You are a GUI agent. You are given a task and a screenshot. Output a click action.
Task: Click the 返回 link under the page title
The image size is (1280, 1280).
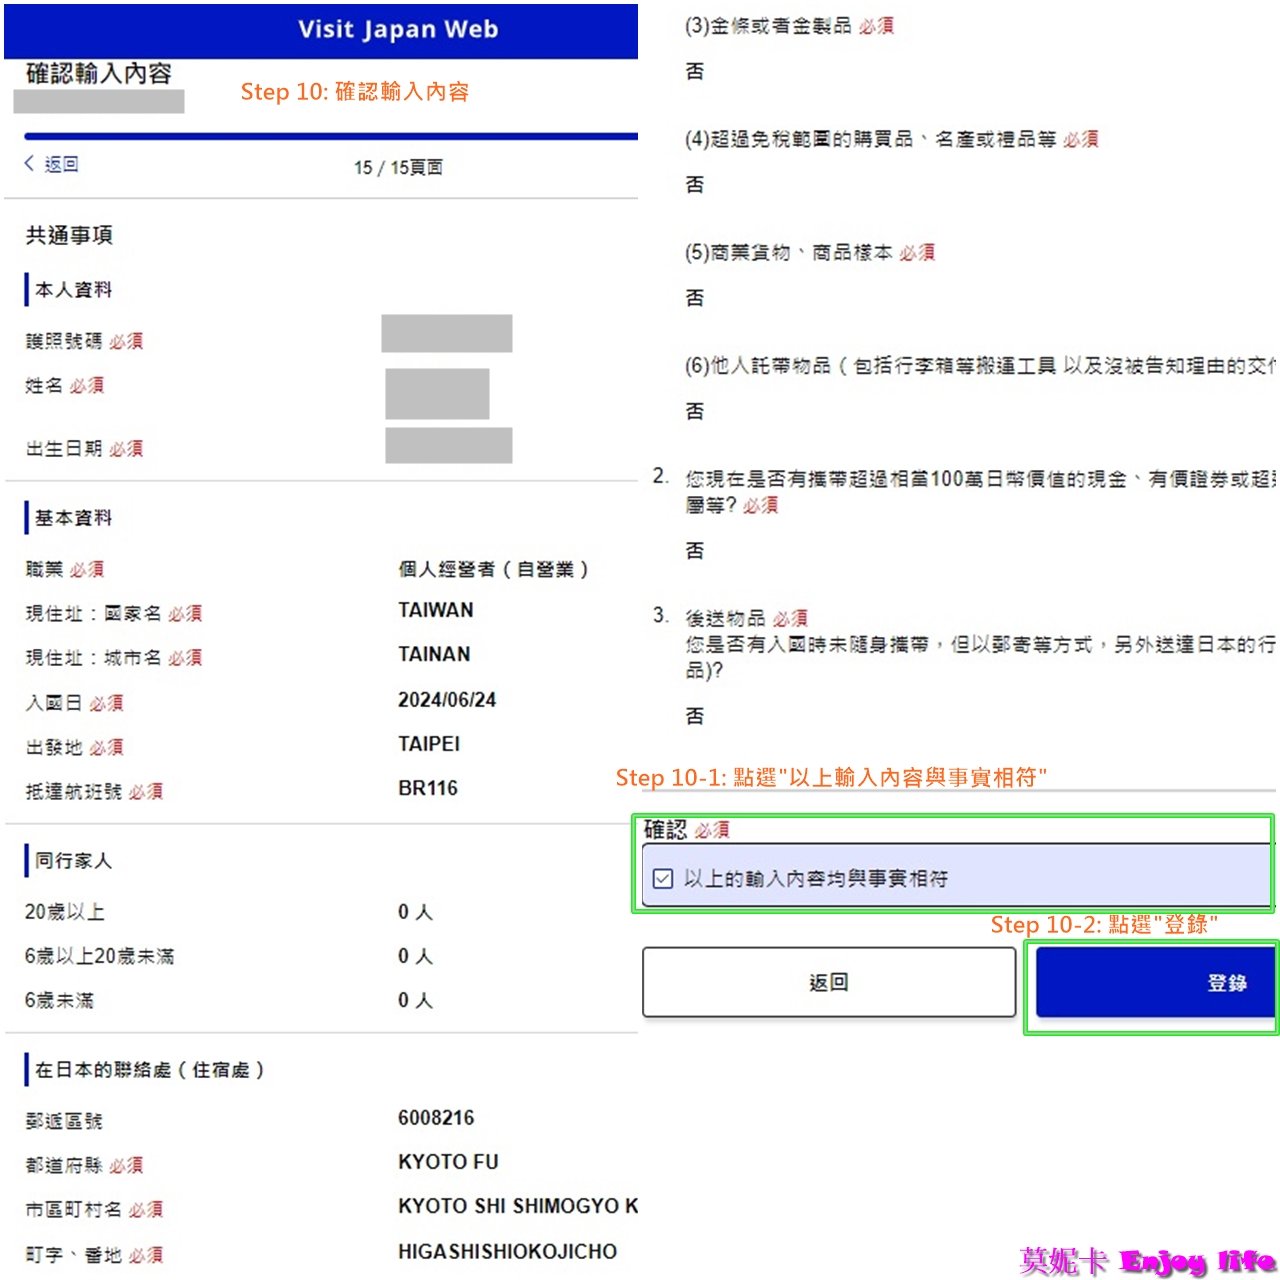coord(61,164)
